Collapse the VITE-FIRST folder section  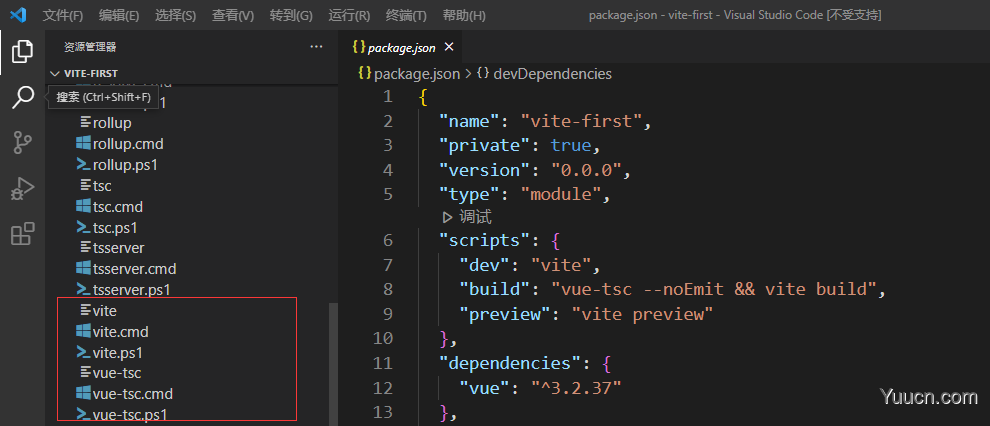point(54,73)
